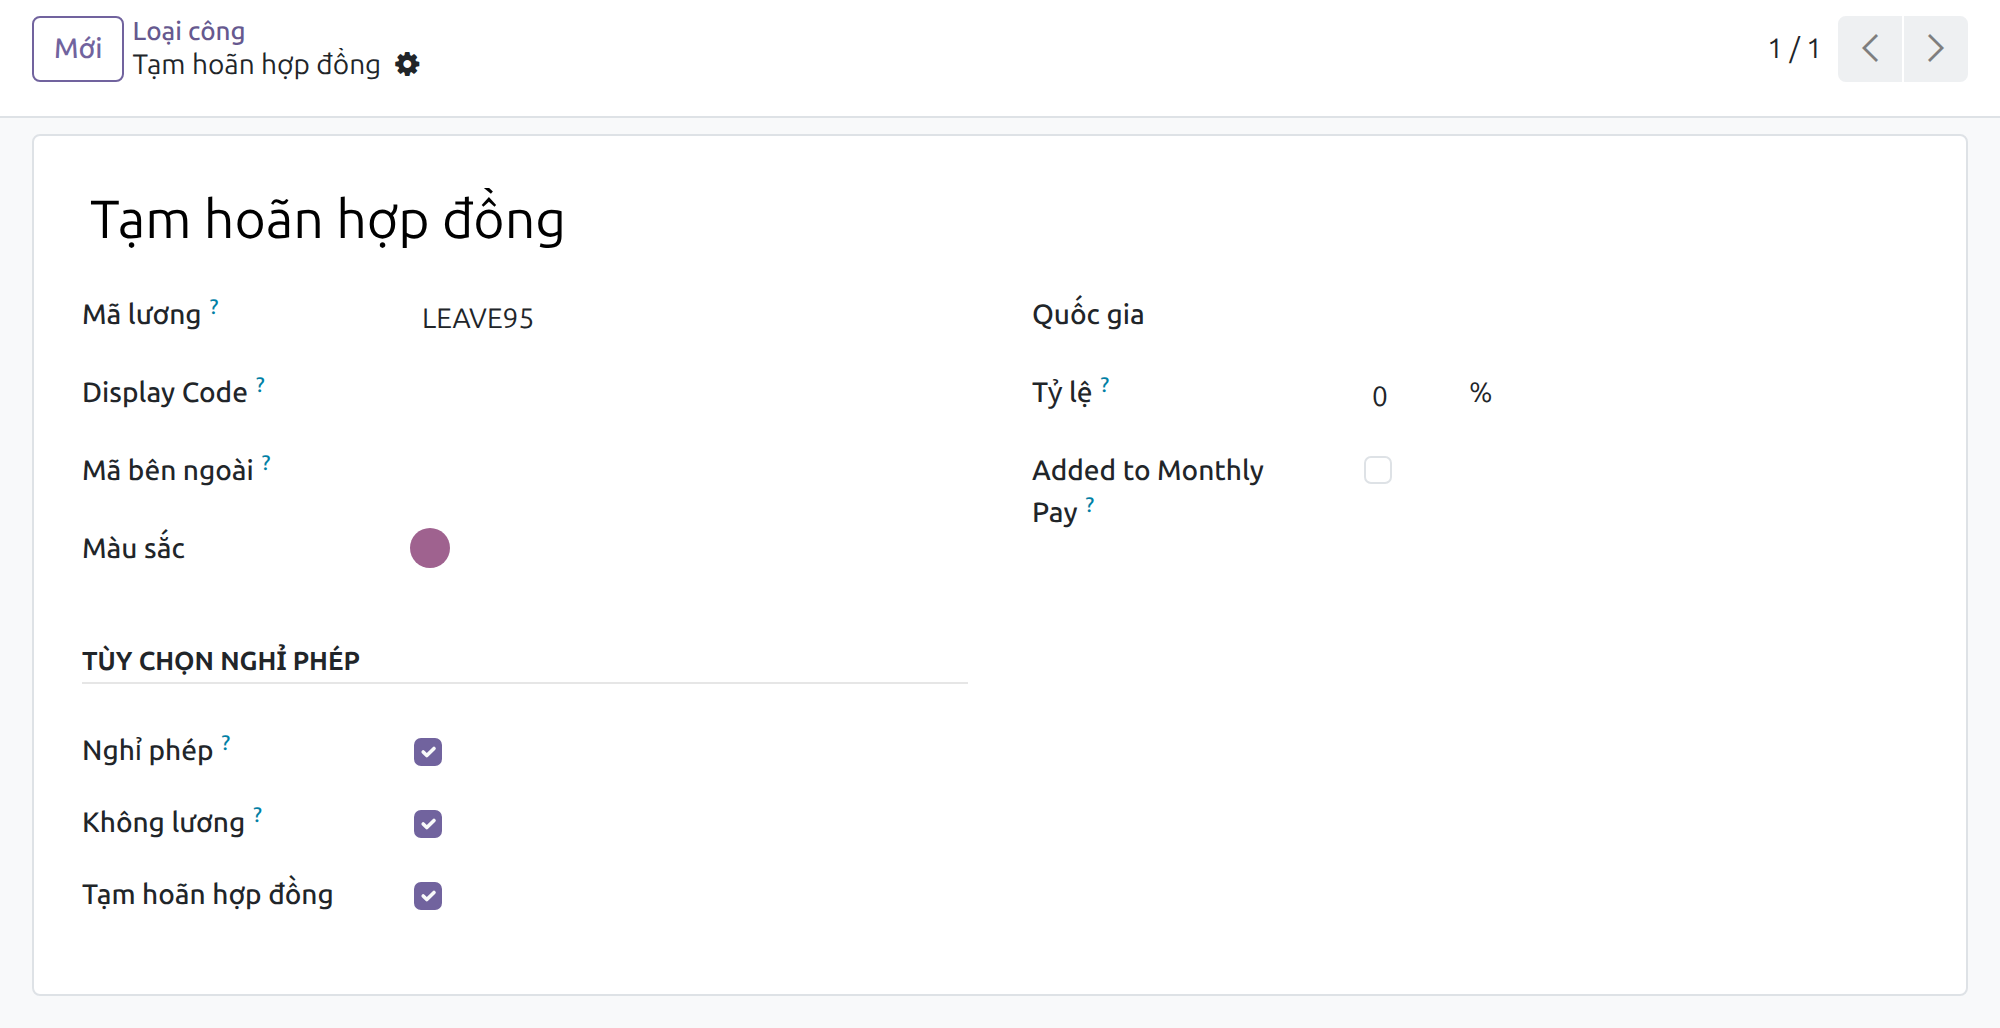Viewport: 2000px width, 1028px height.
Task: Edit the LEAVE95 code field
Action: coord(690,318)
